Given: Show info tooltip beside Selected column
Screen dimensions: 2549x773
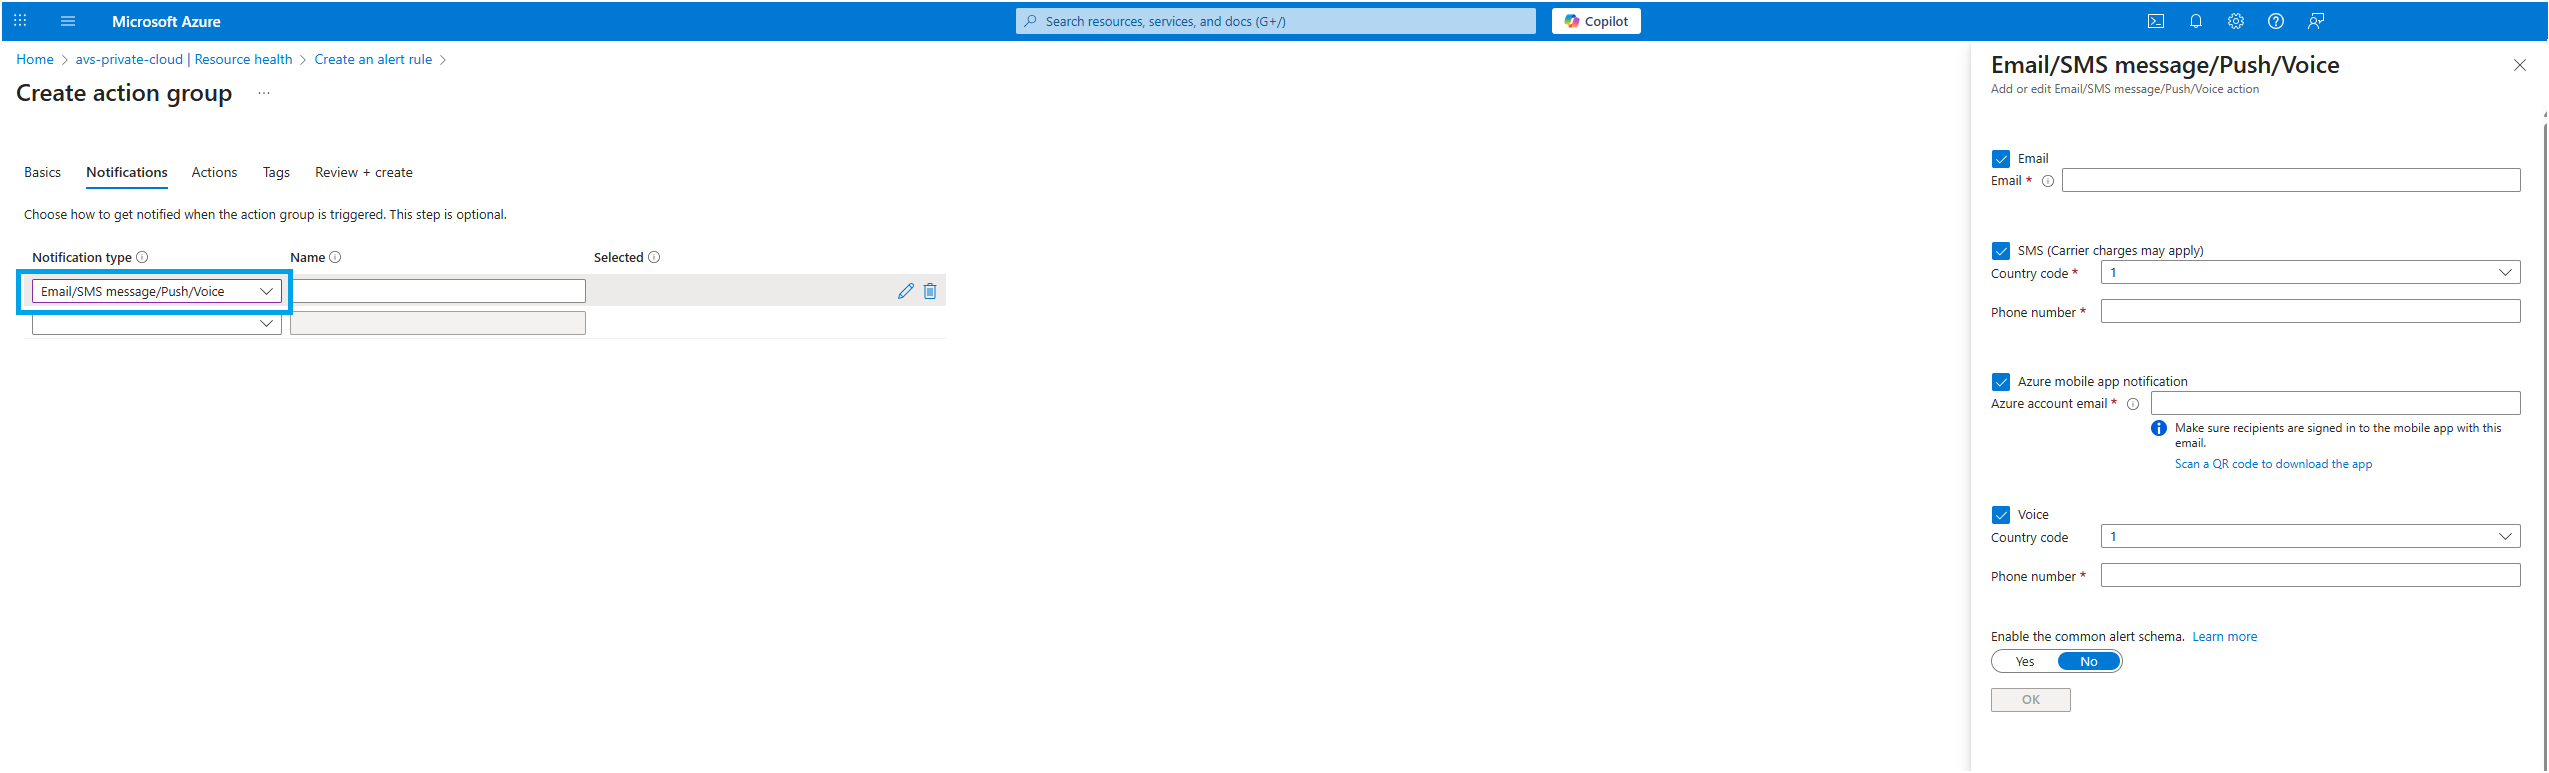Looking at the screenshot, I should pos(654,257).
